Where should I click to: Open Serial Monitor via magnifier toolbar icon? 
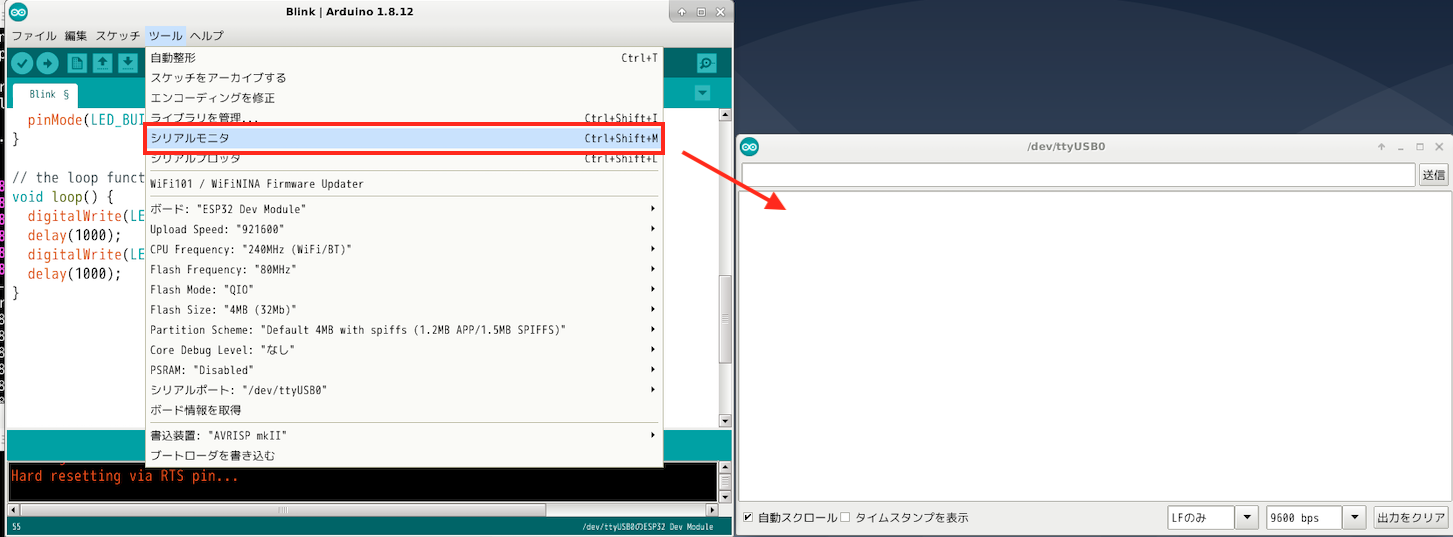[x=706, y=64]
